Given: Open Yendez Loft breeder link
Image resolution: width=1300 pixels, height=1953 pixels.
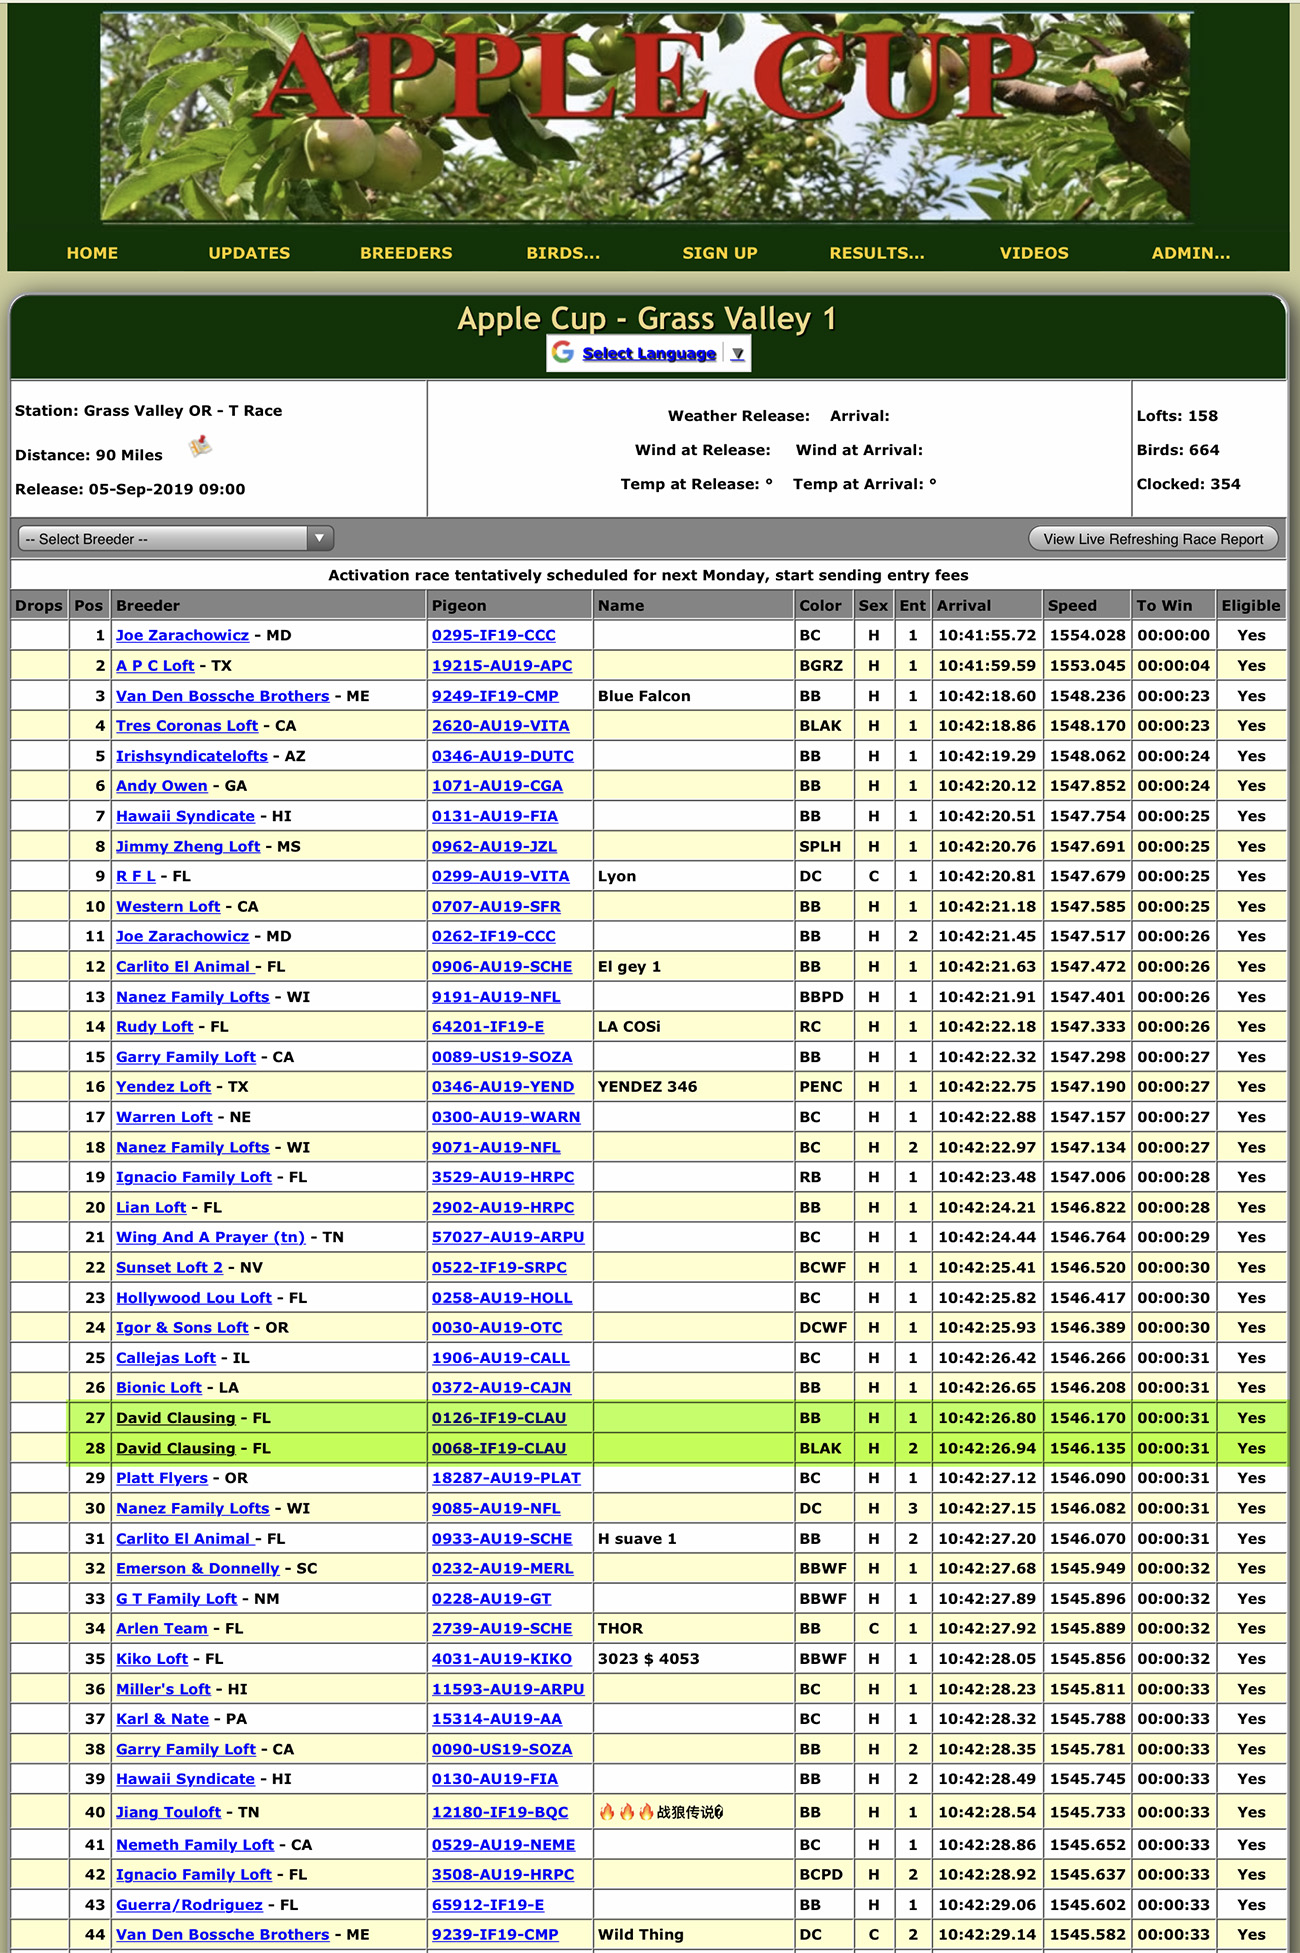Looking at the screenshot, I should coord(163,1087).
